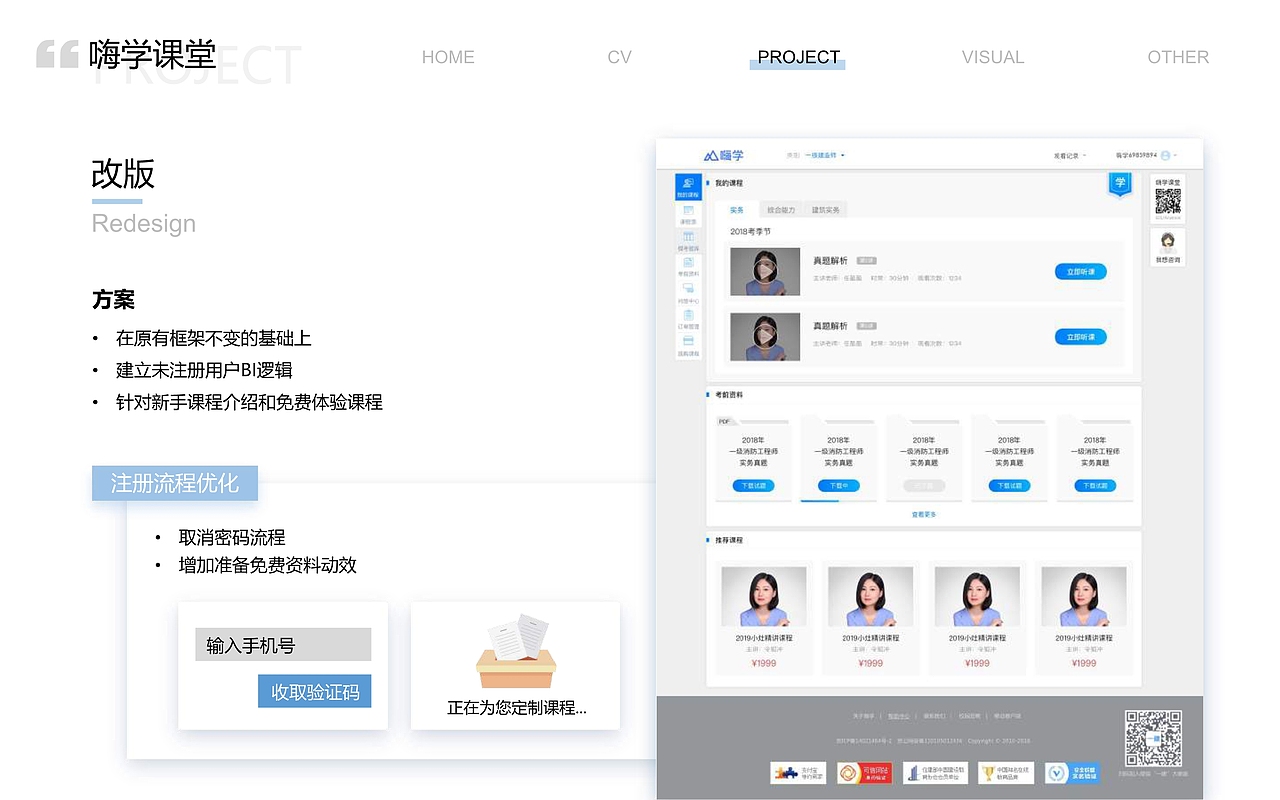Viewport: 1280px width, 800px height.
Task: Open the CV navigation item
Action: pyautogui.click(x=620, y=57)
